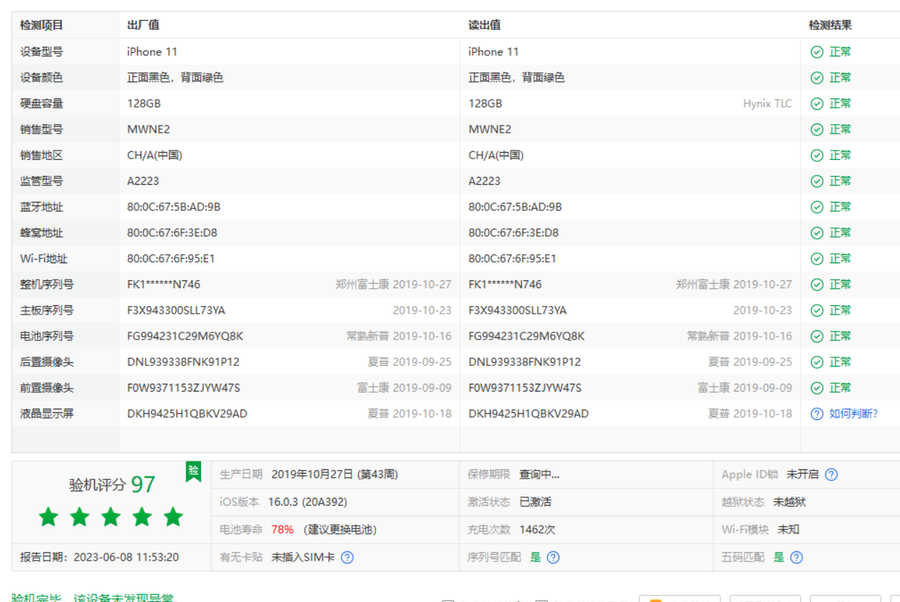Click the 1462次 charge count value
900x602 pixels.
click(x=537, y=530)
